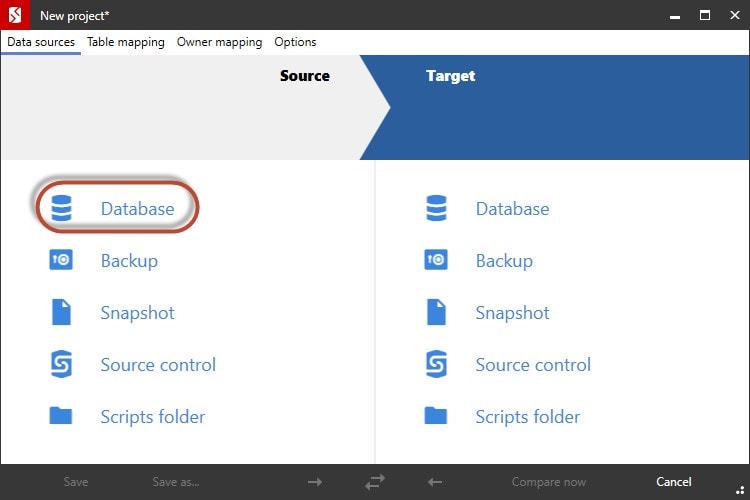750x500 pixels.
Task: Click the Save as... button
Action: tap(176, 482)
